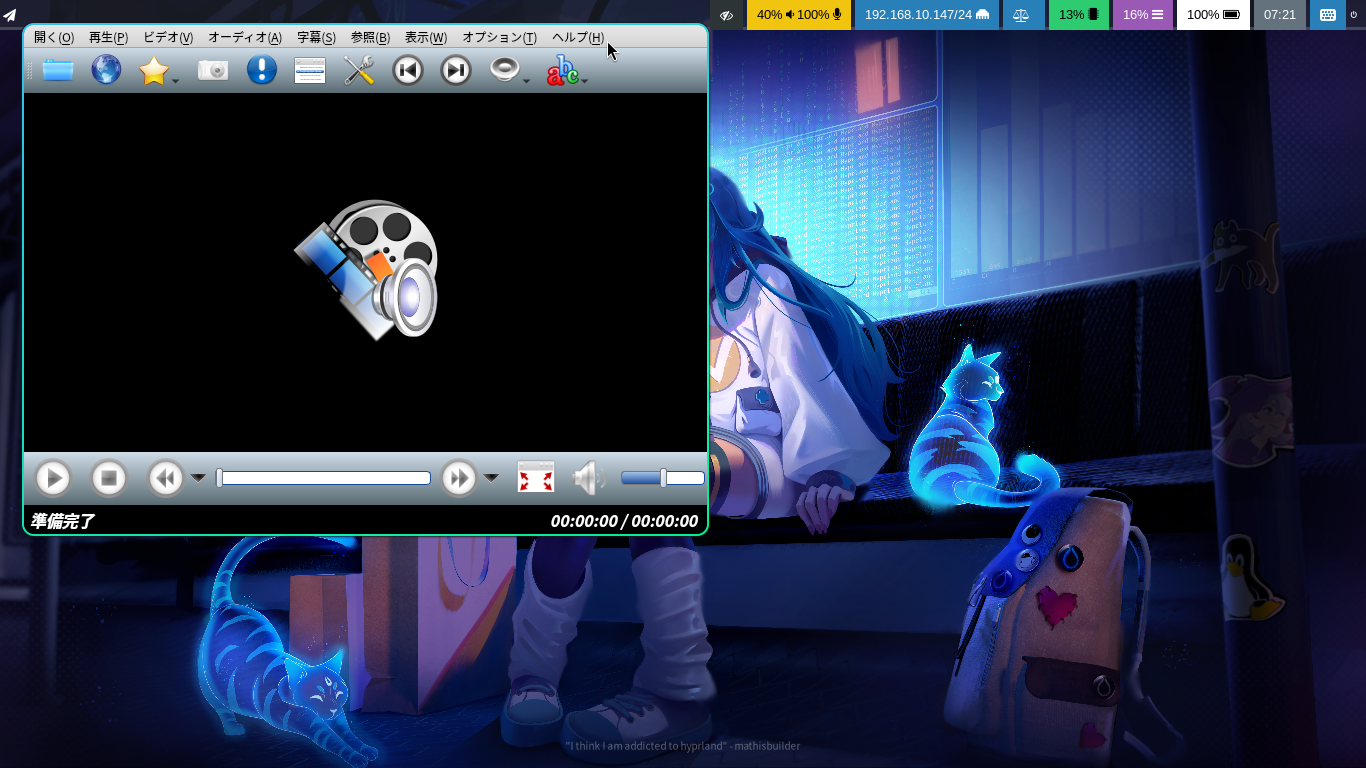
Task: Click the SMPlayer logo in video area
Action: pos(367,268)
